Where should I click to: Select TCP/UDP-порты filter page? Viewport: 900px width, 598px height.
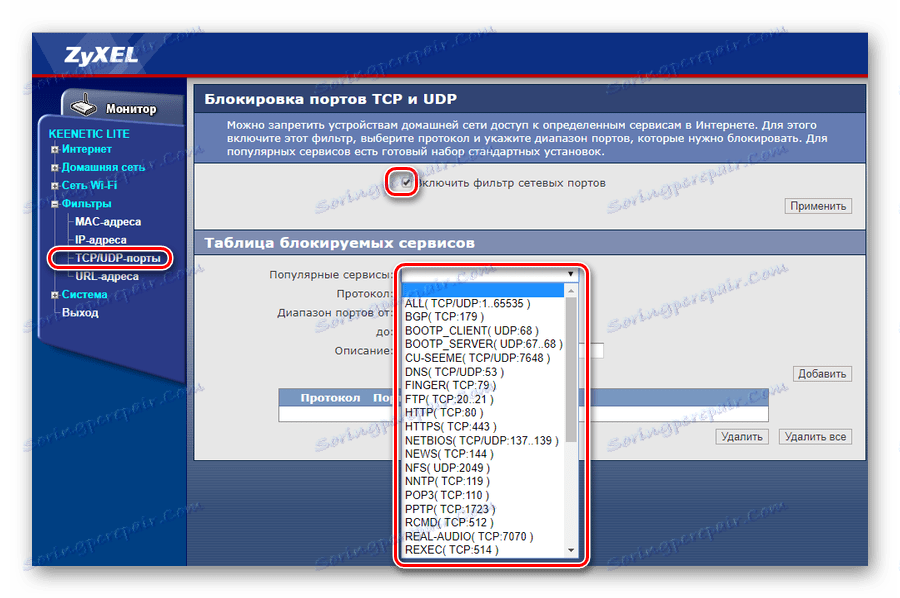pos(118,258)
